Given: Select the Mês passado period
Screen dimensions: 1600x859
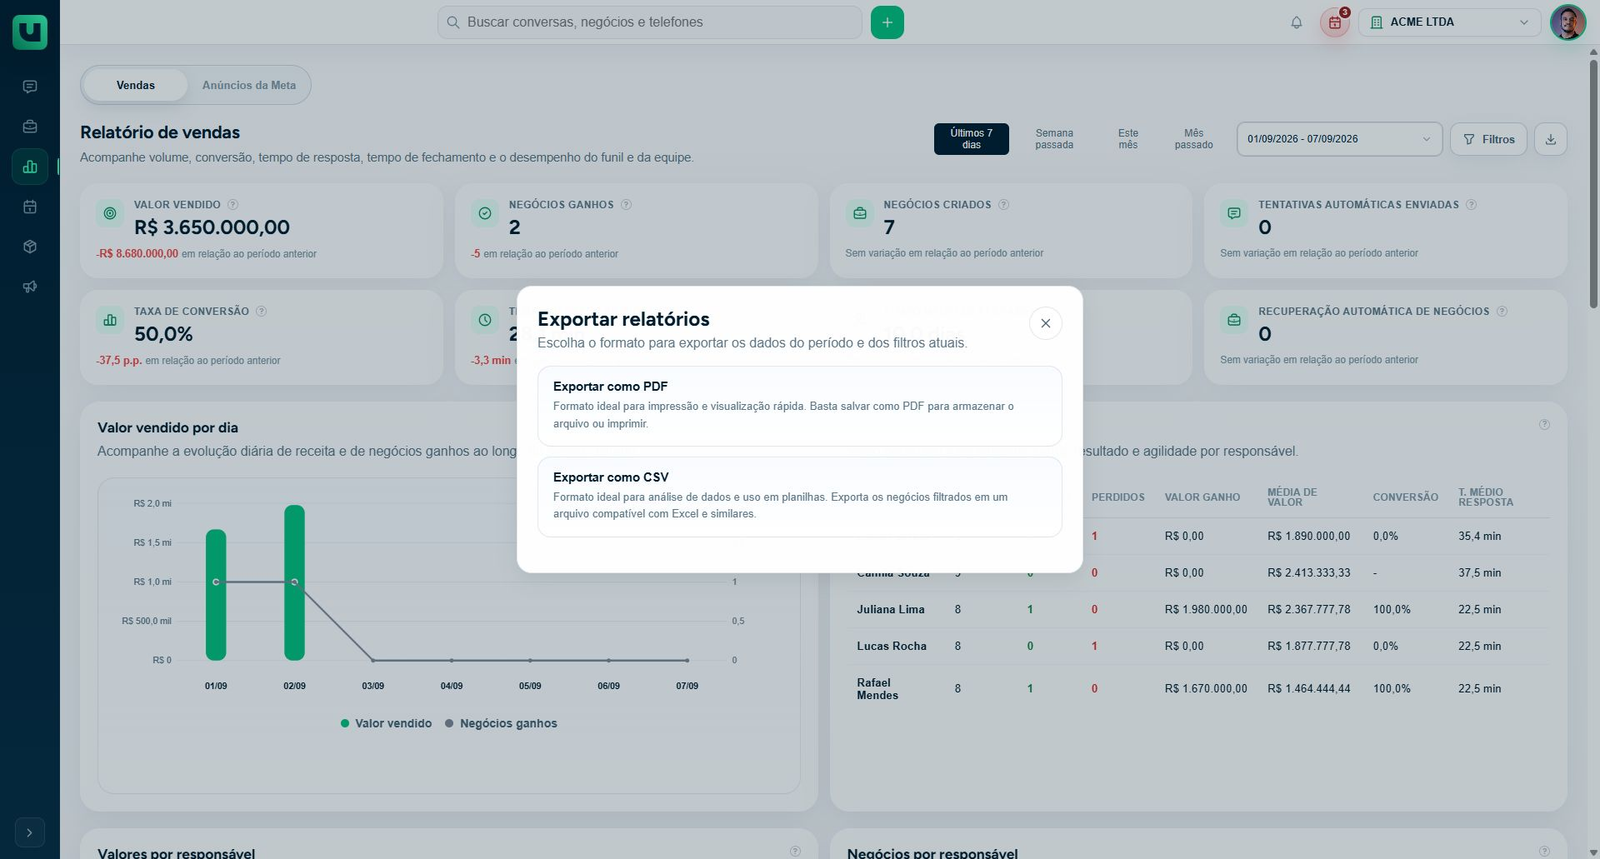Looking at the screenshot, I should pos(1194,139).
